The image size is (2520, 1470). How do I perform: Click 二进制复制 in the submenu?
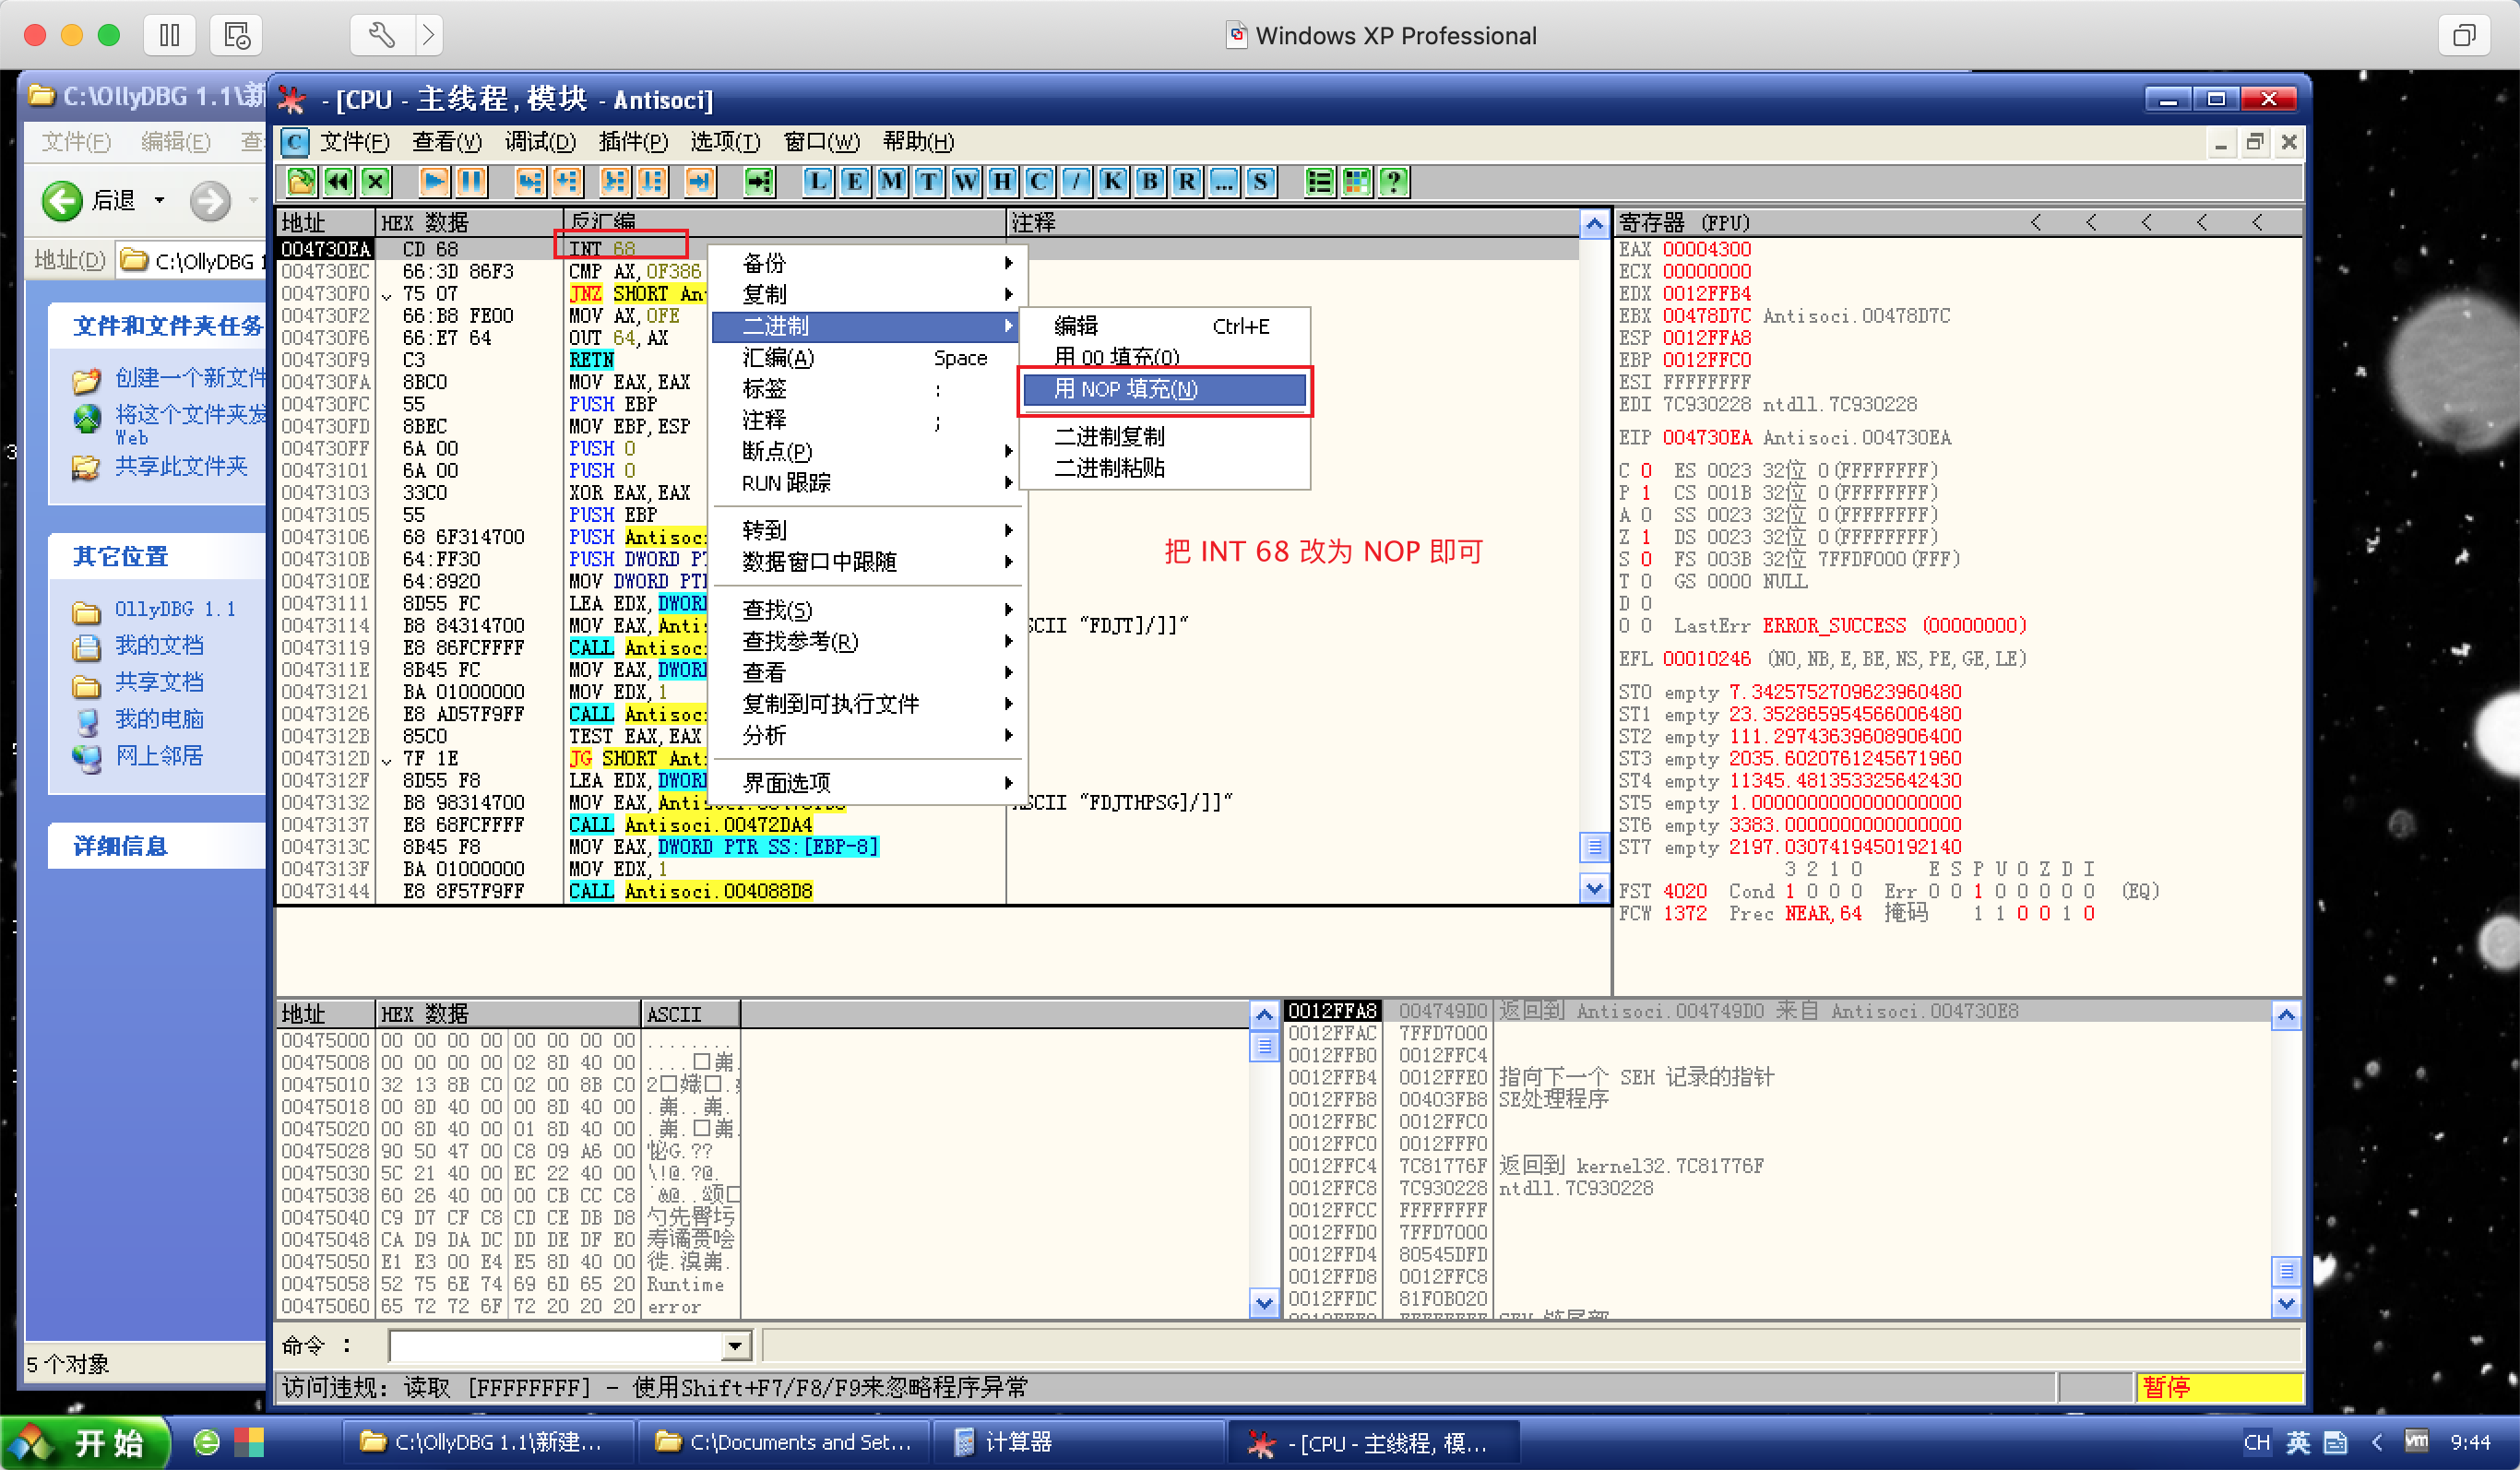coord(1108,436)
